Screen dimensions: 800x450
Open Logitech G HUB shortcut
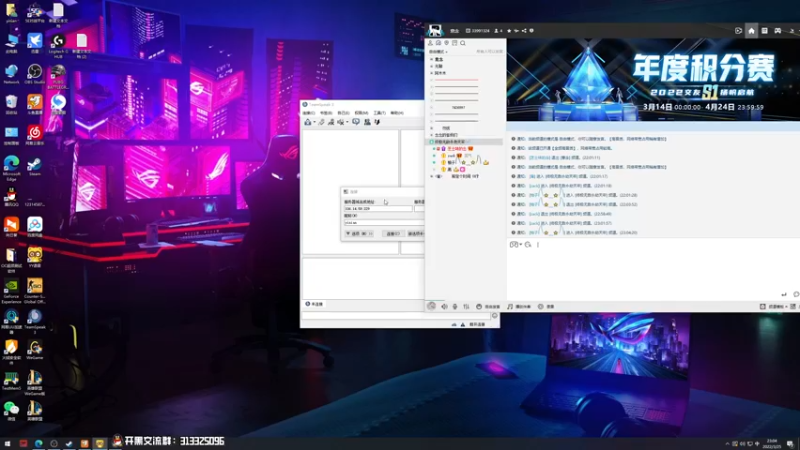click(x=58, y=45)
